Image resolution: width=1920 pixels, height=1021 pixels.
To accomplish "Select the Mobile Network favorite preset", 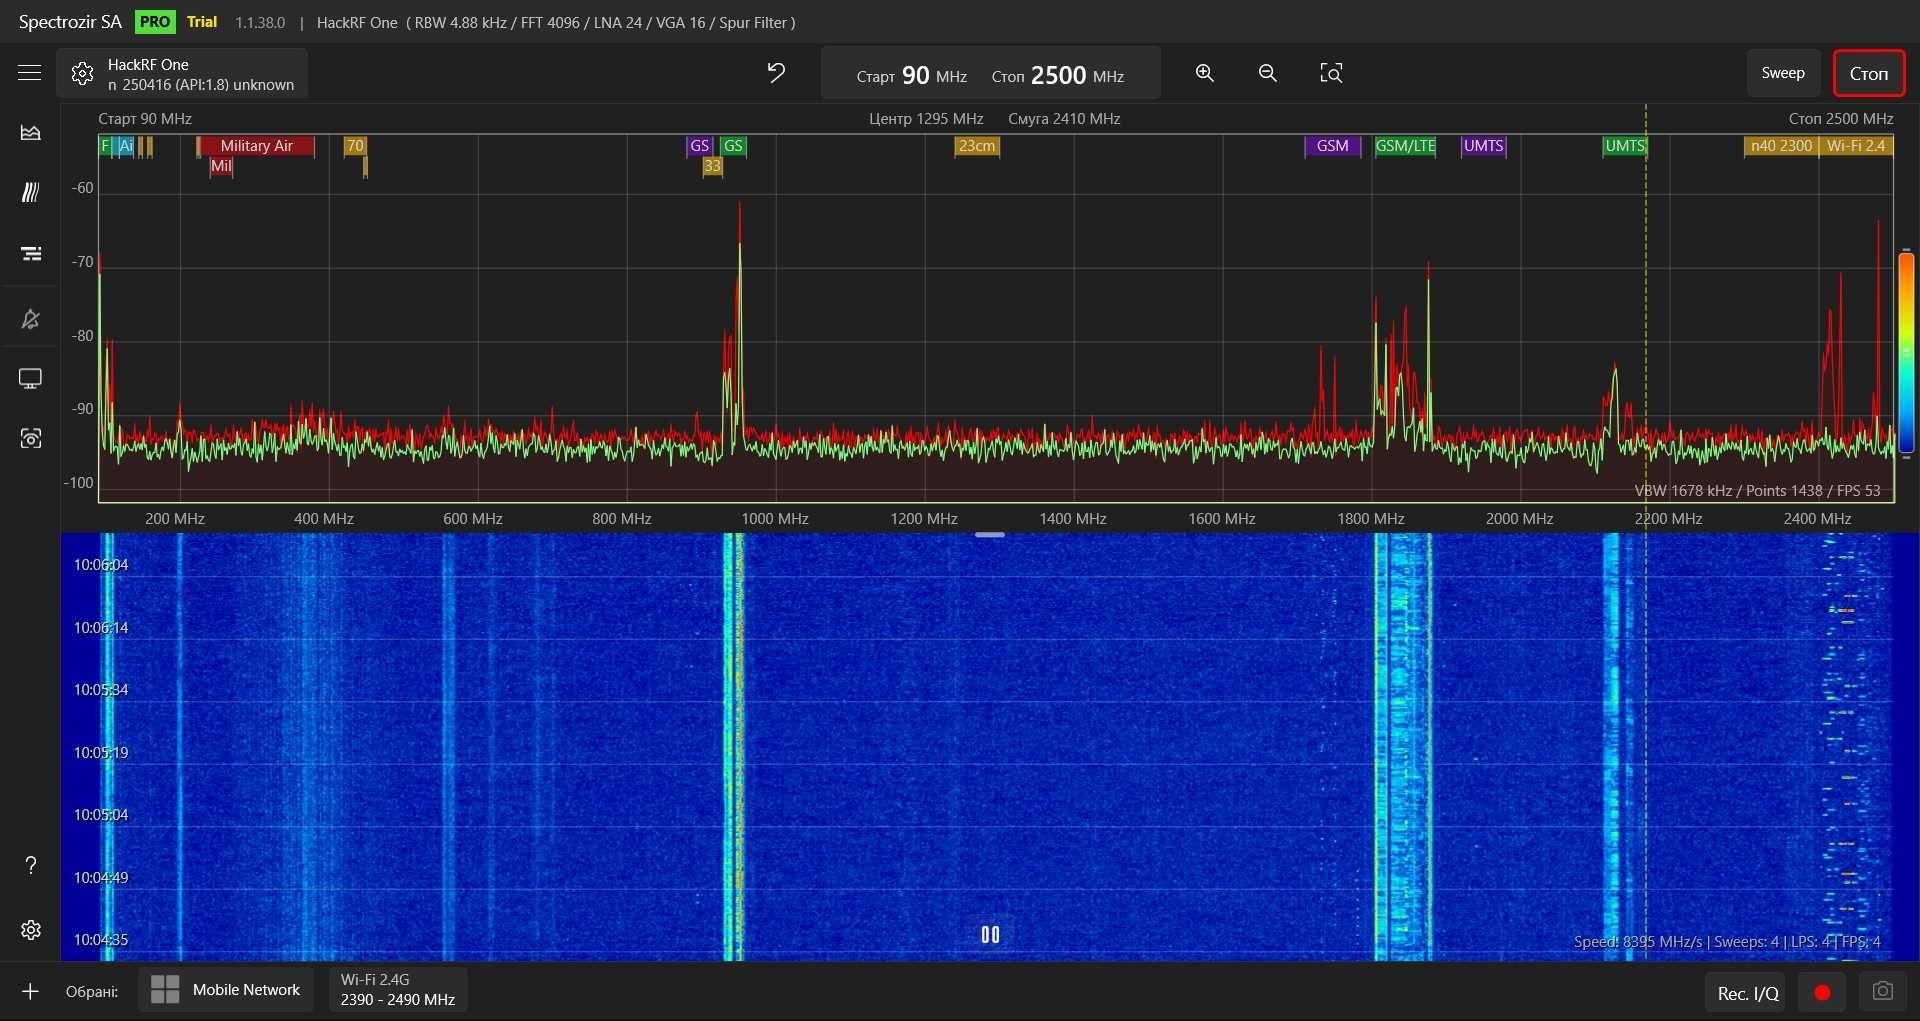I will click(x=225, y=990).
